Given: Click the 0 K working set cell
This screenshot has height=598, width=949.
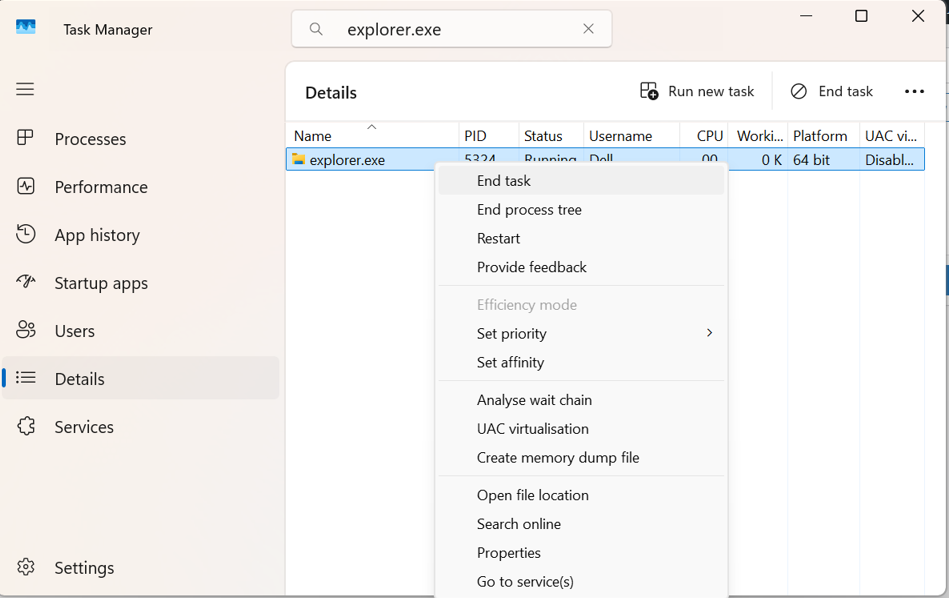Looking at the screenshot, I should [x=772, y=160].
